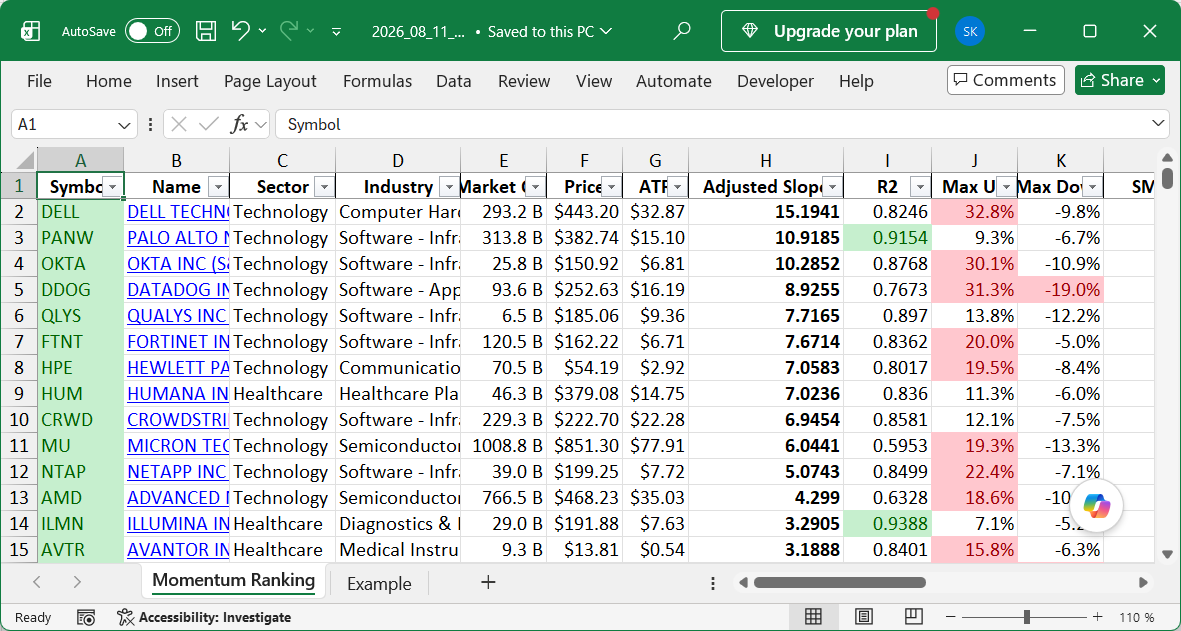Click the Name Box showing A1
Image resolution: width=1181 pixels, height=631 pixels.
pos(64,124)
